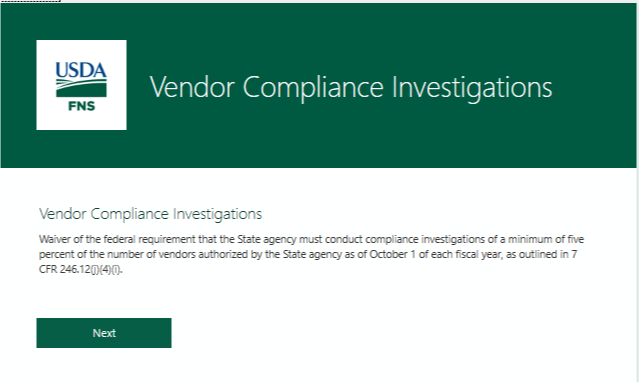Click the USDA FNS logo tile
Viewport: 639px width, 382px height.
pos(81,85)
